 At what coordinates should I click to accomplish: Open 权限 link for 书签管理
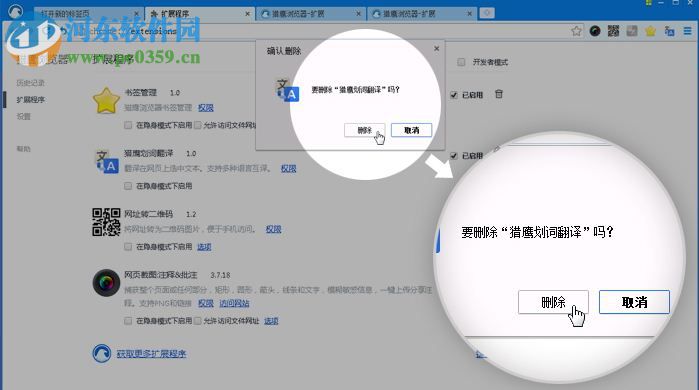coord(206,107)
